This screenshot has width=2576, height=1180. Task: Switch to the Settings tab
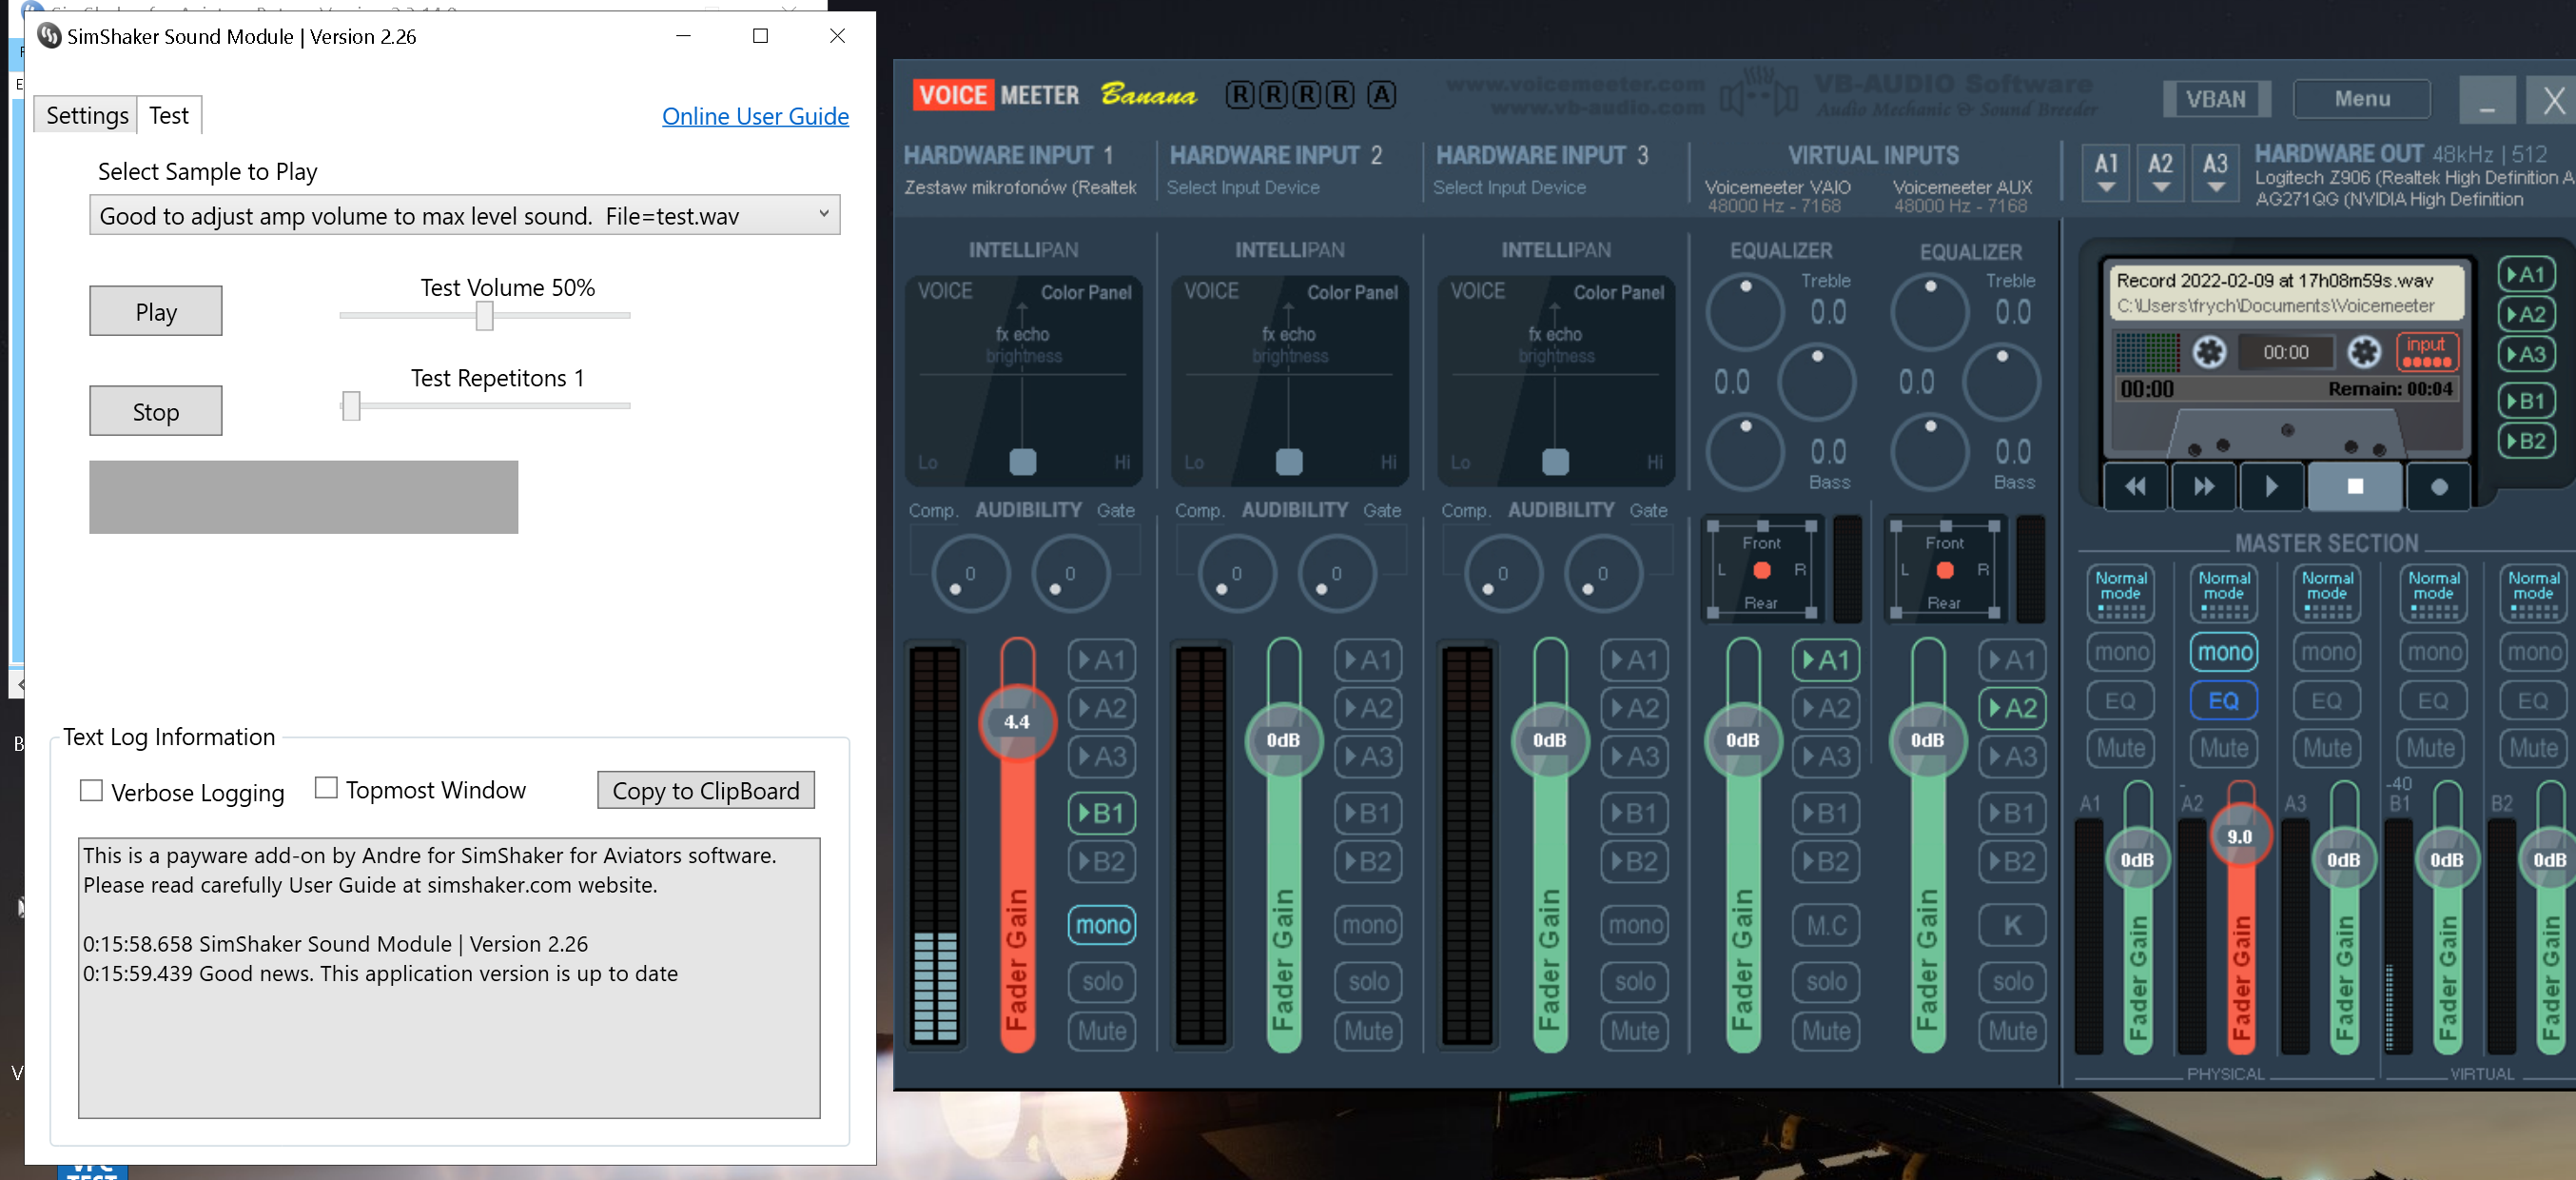87,116
